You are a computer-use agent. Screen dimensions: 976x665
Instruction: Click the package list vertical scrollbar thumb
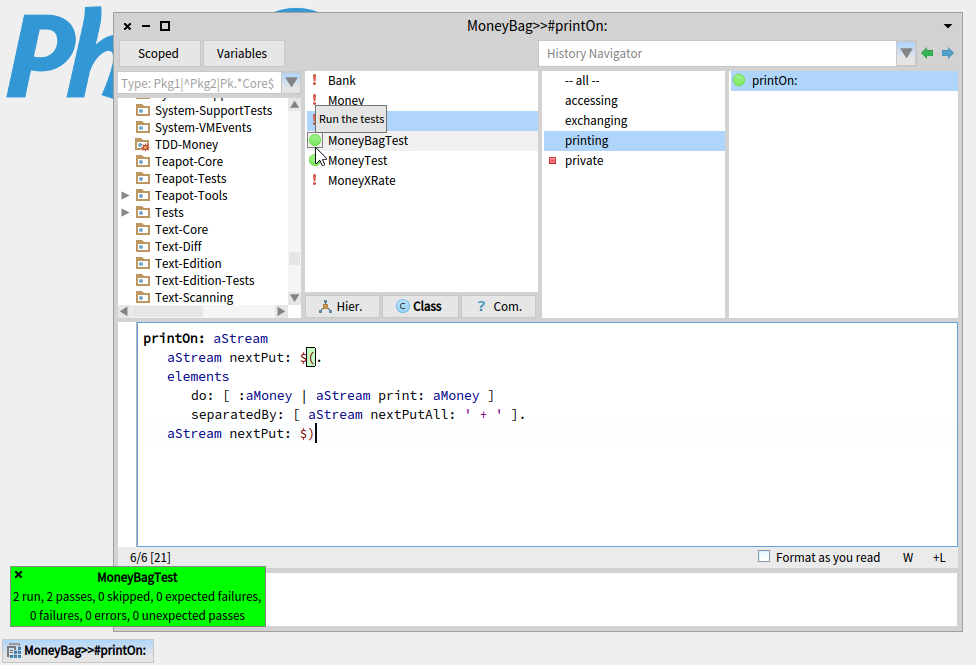point(294,258)
